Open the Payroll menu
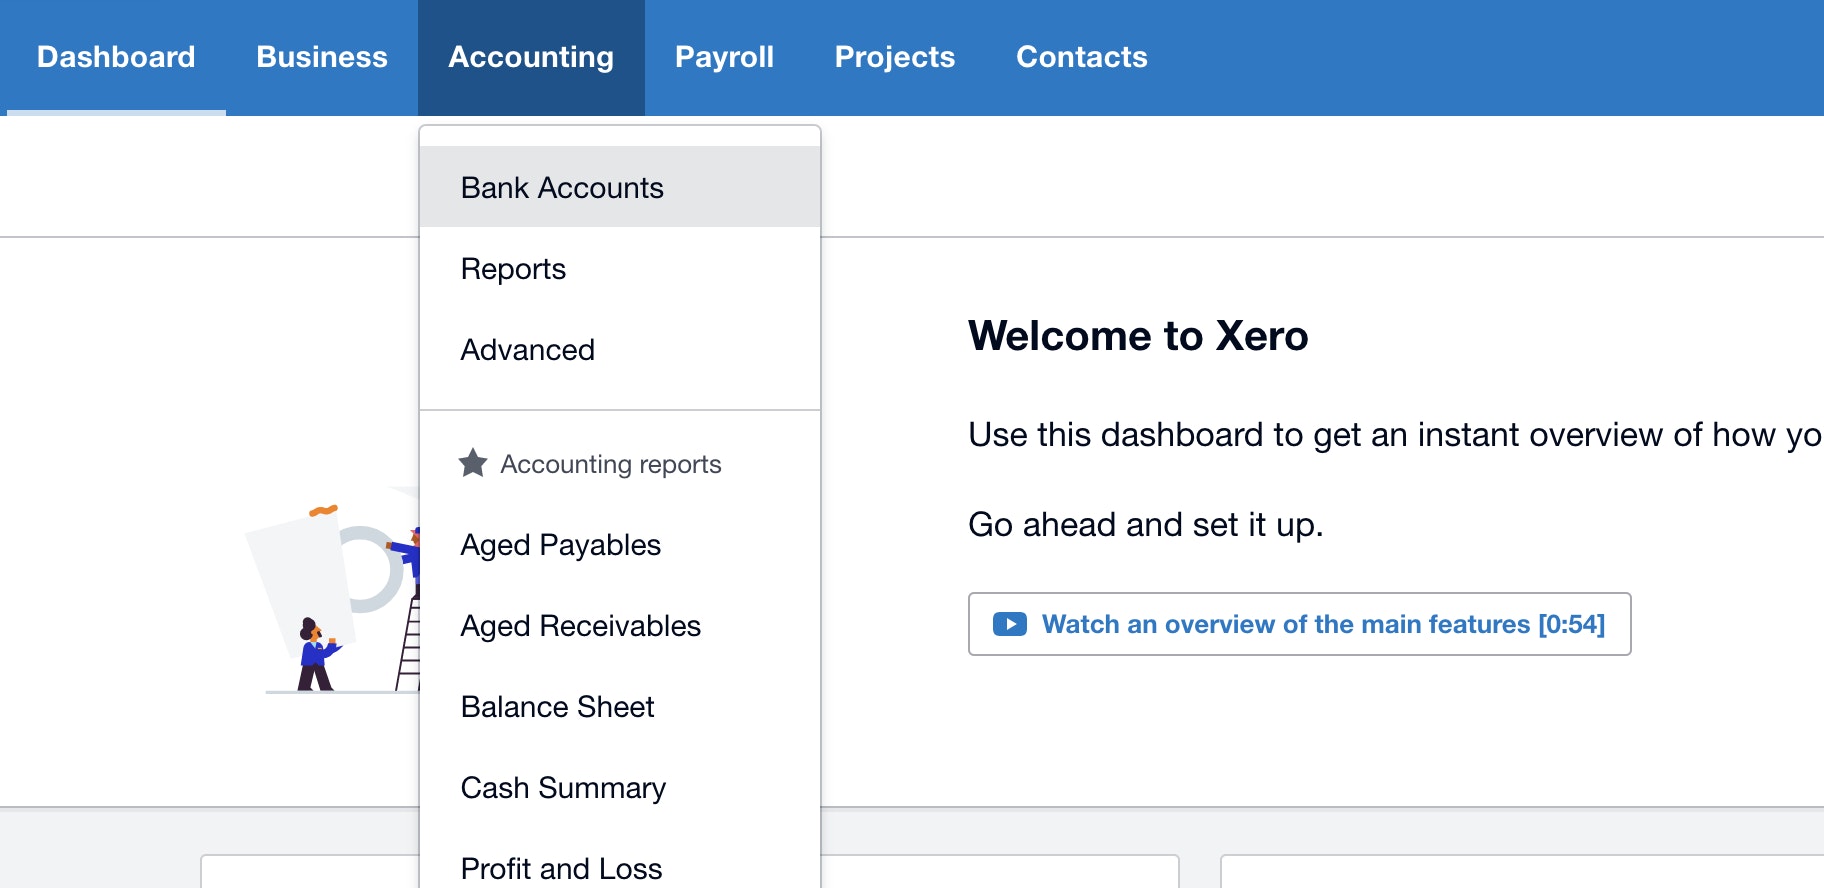Viewport: 1824px width, 888px height. pyautogui.click(x=724, y=57)
